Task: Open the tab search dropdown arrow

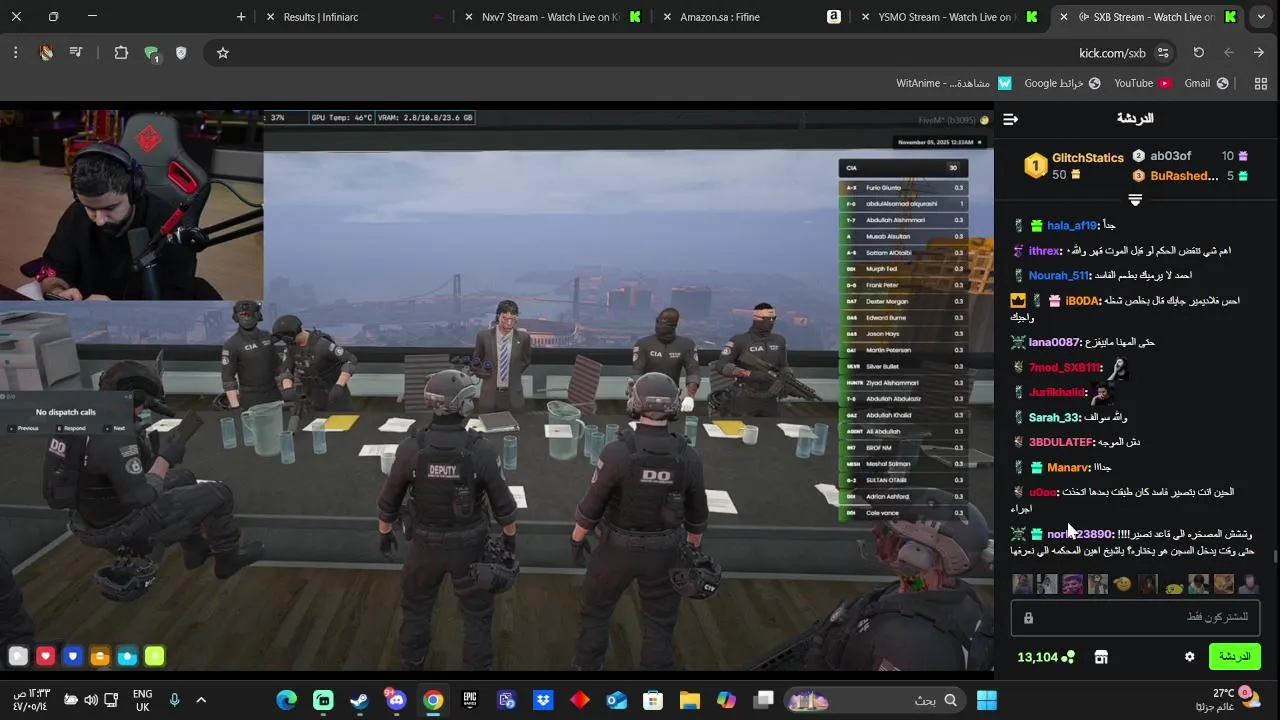Action: (1259, 17)
